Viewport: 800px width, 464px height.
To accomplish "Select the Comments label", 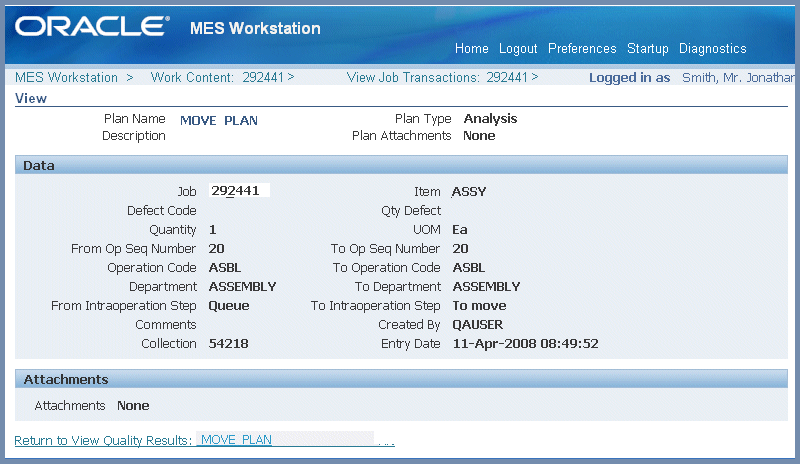I will coord(166,325).
